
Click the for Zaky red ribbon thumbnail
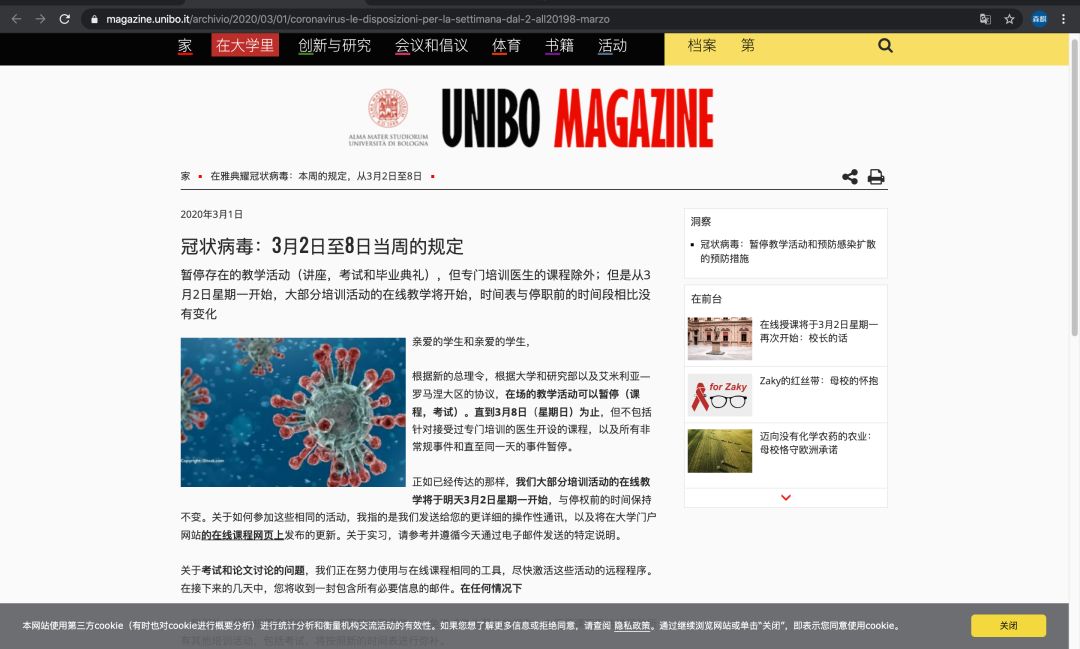720,395
